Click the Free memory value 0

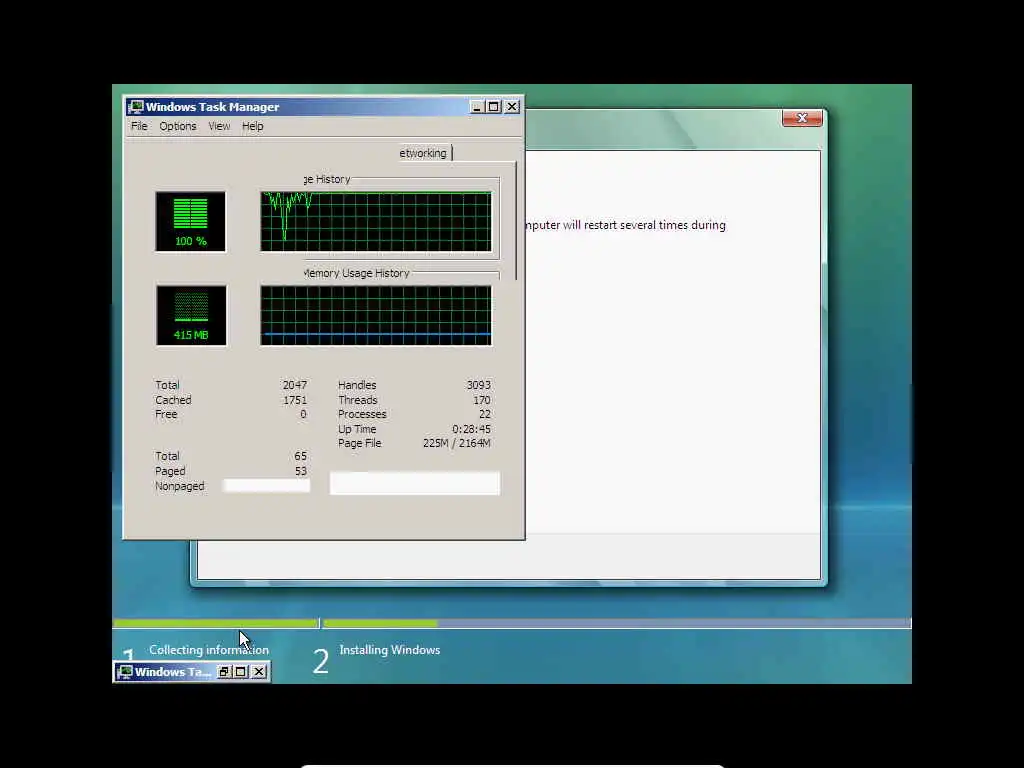pos(303,414)
